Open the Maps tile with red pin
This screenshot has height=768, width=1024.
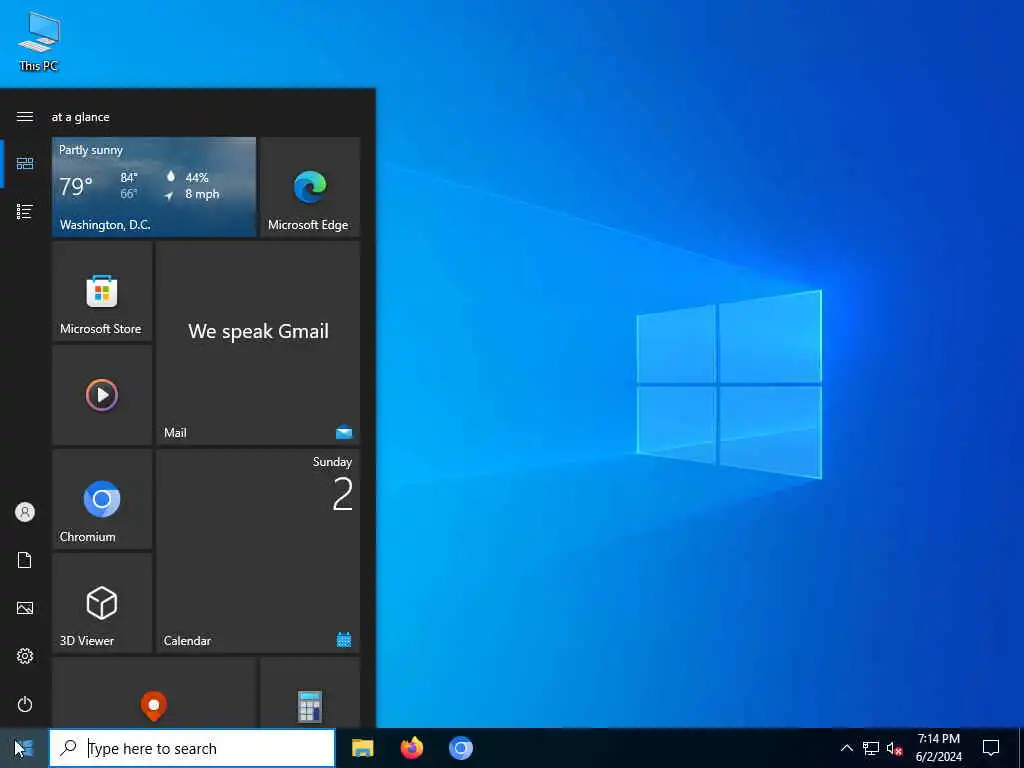154,692
